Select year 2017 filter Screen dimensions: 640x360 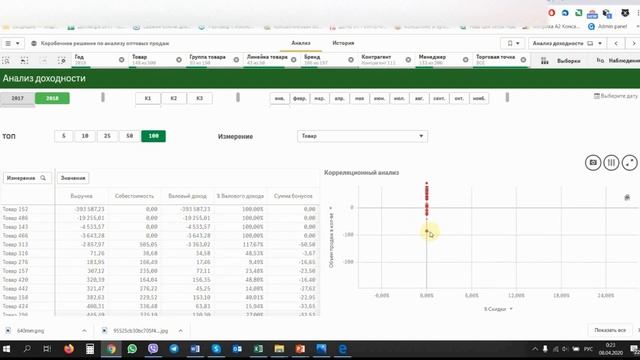pyautogui.click(x=18, y=98)
